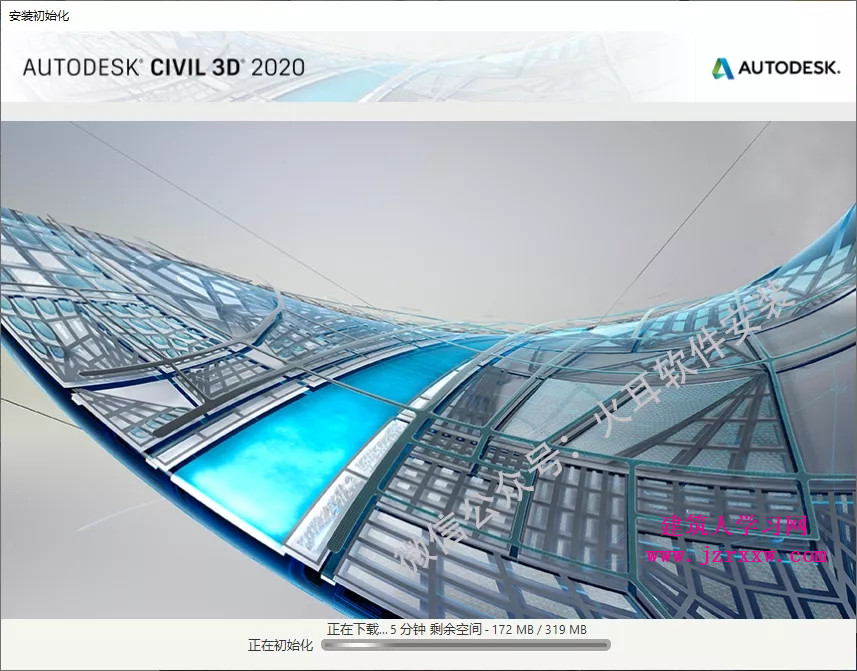Click the Autodesk triangular logo icon
The height and width of the screenshot is (671, 857).
pyautogui.click(x=723, y=68)
